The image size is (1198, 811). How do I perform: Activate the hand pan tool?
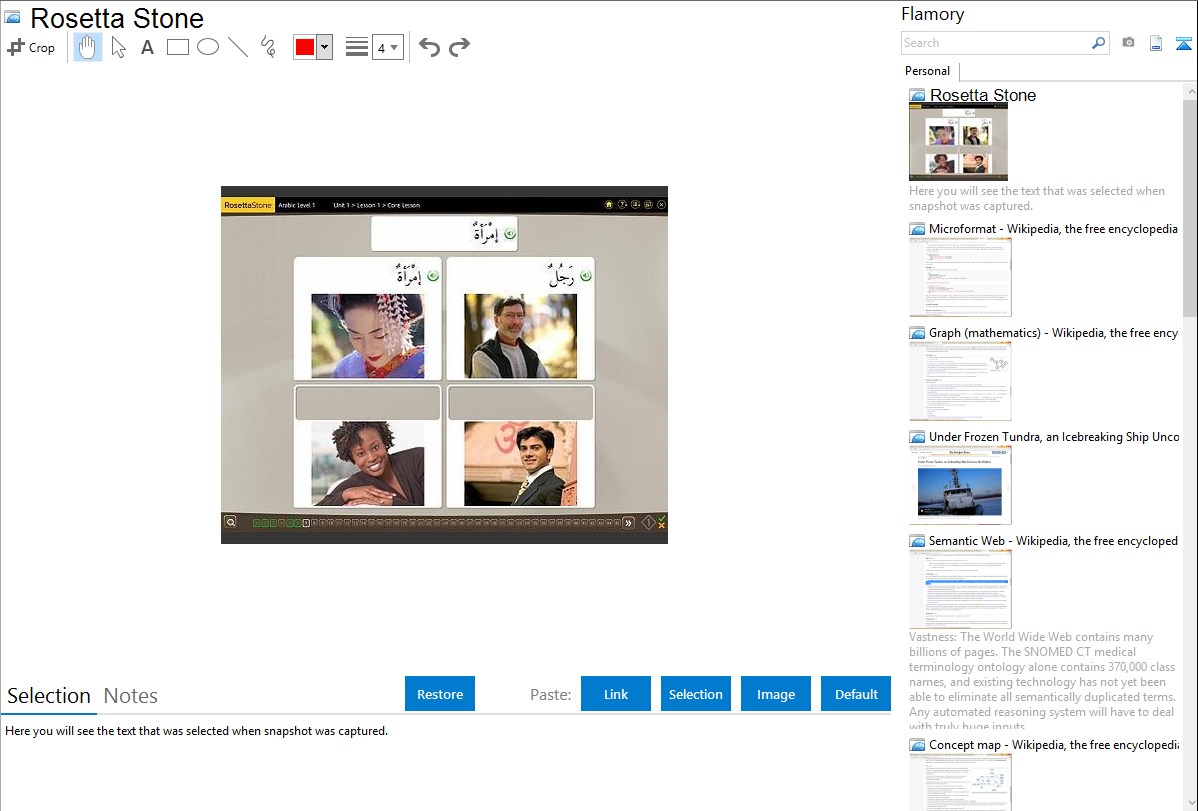(x=88, y=47)
